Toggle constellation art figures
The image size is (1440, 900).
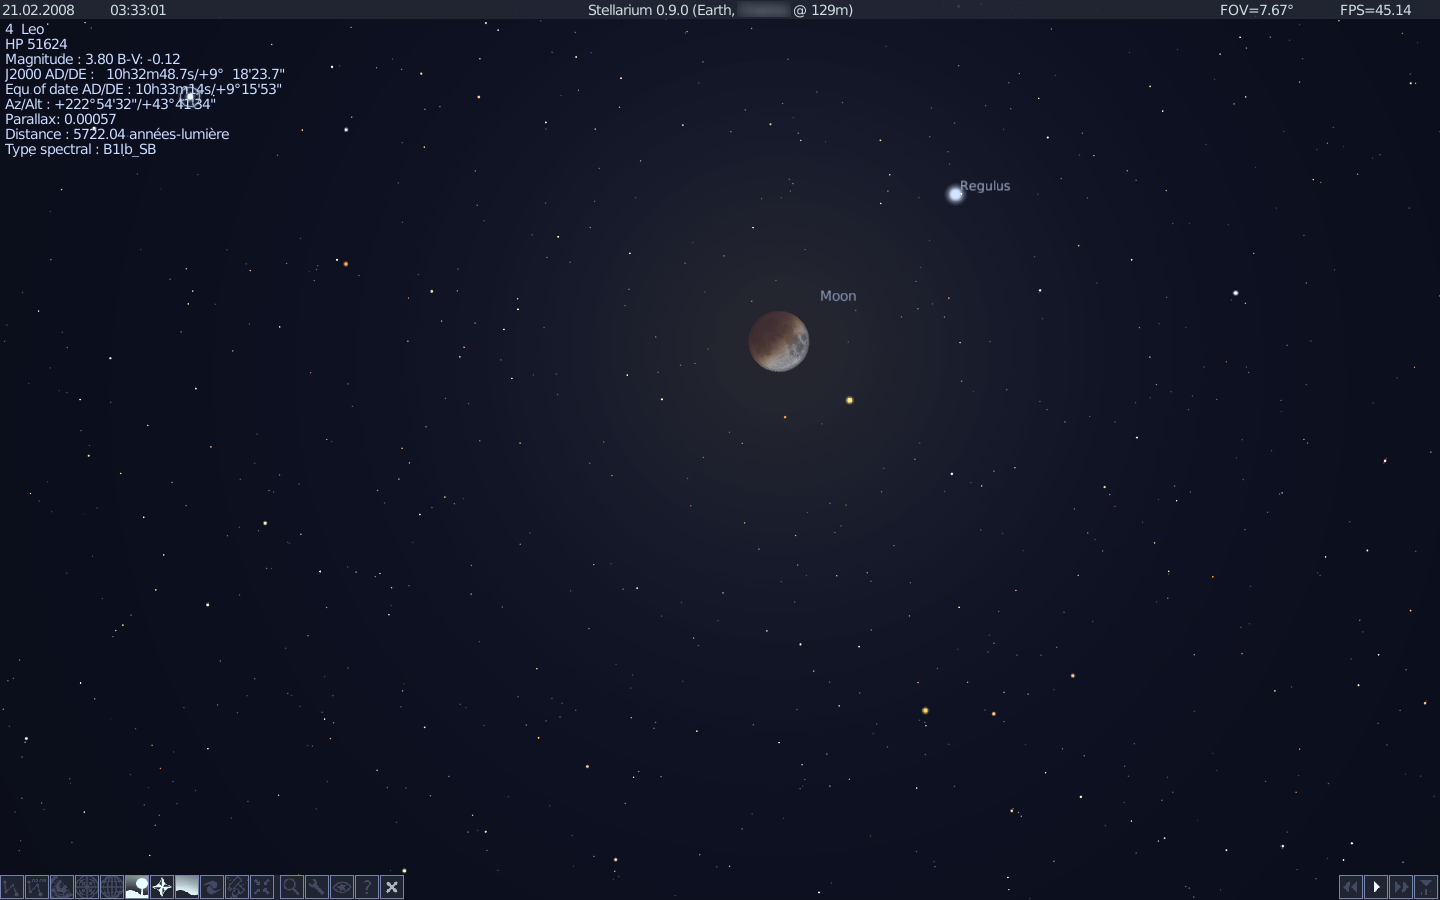tap(62, 887)
